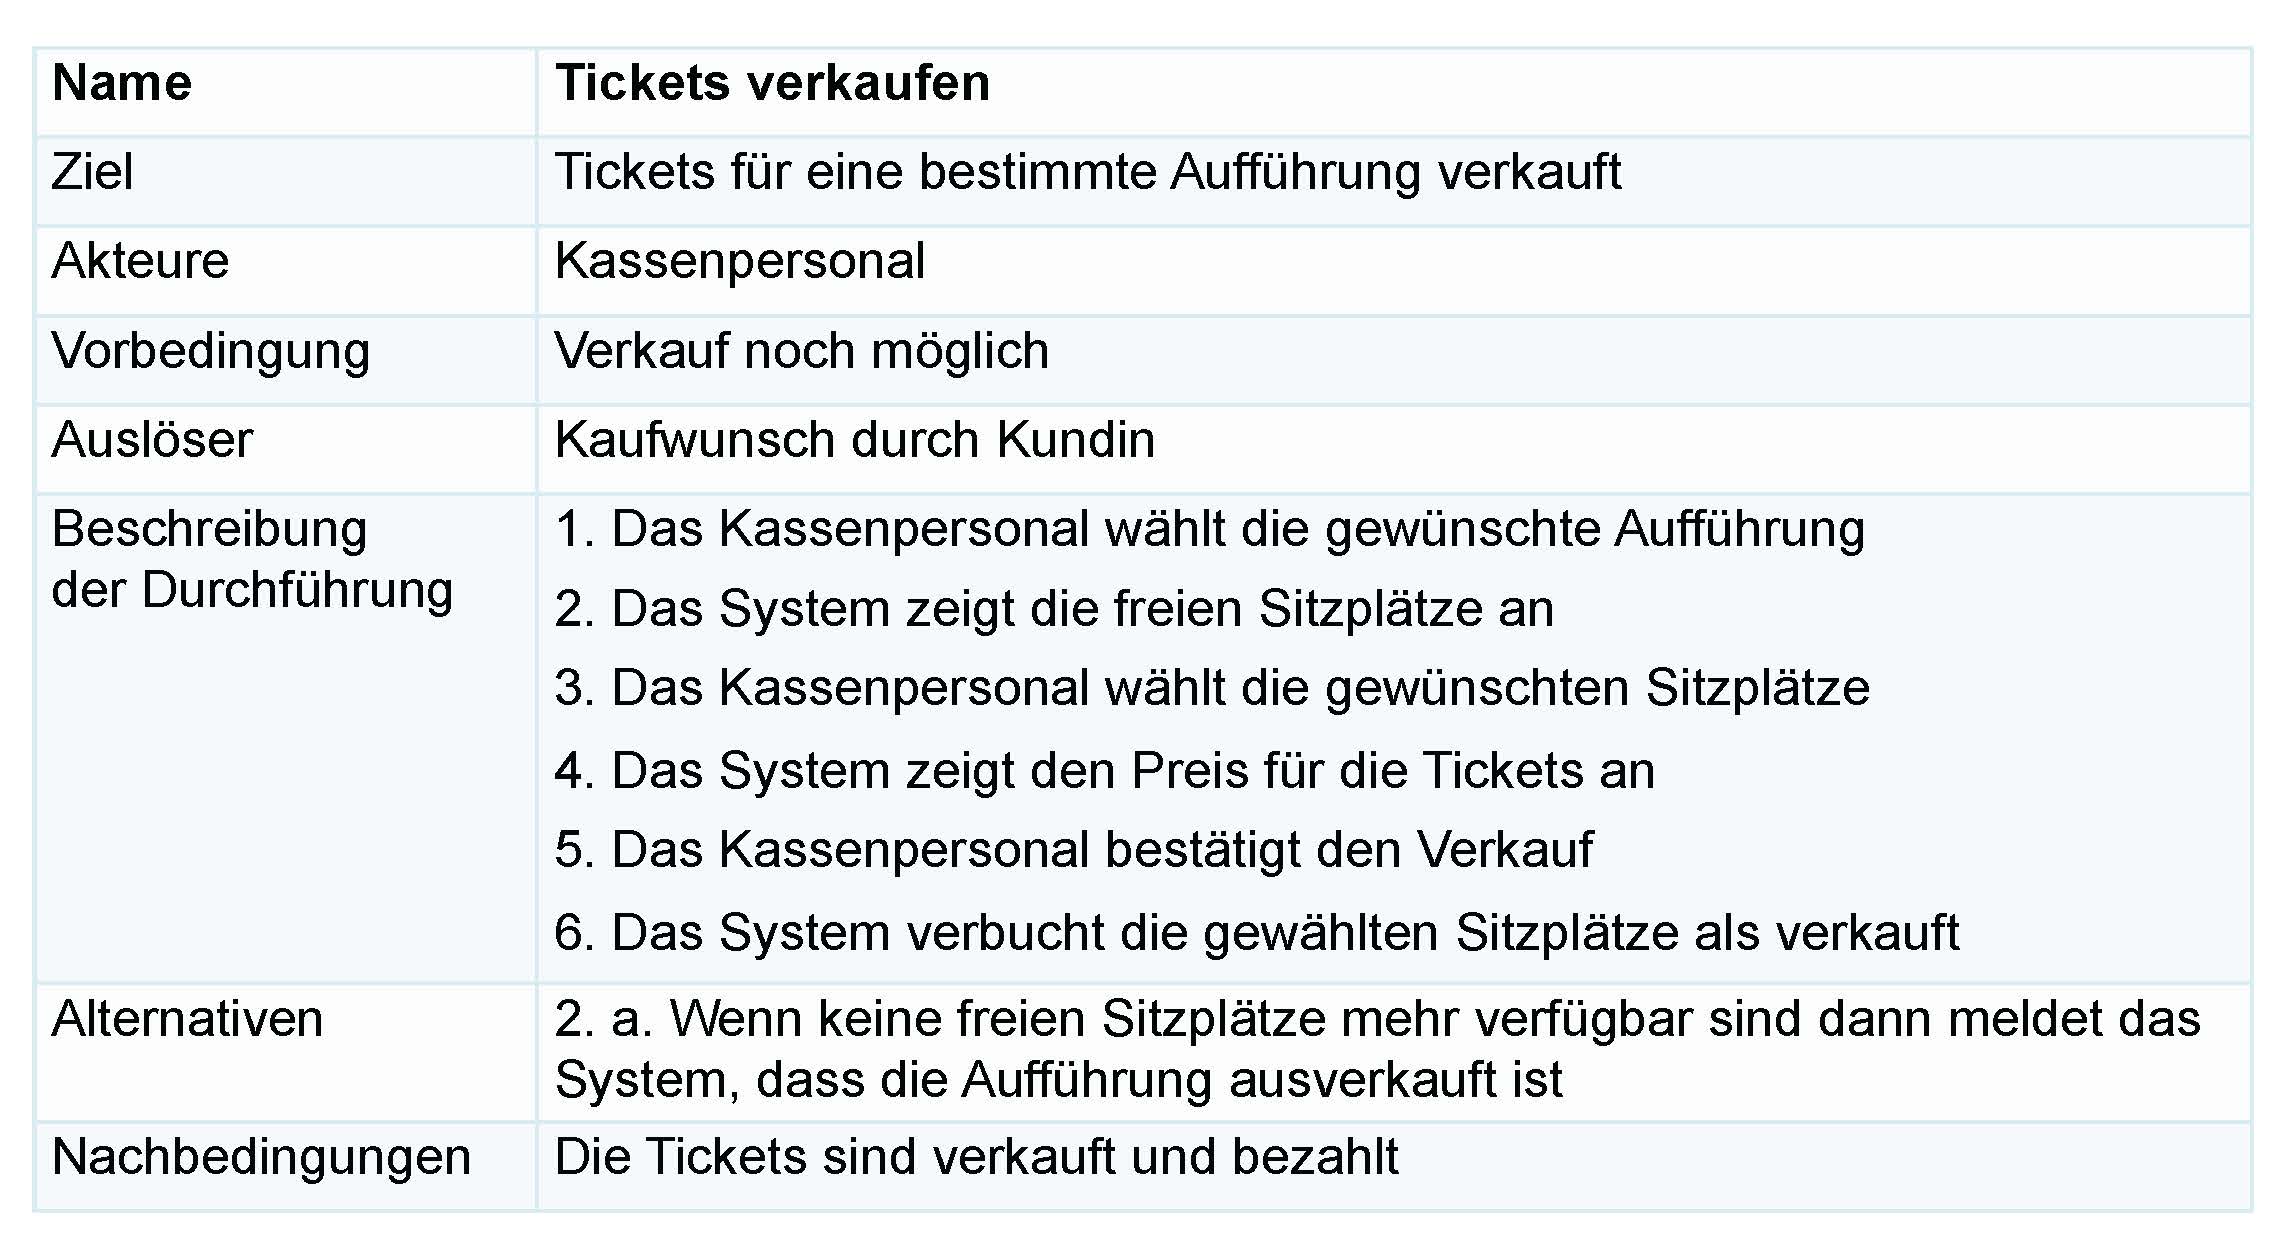Select the 'Vorbedingung' row label
This screenshot has height=1235, width=2295.
tap(210, 351)
